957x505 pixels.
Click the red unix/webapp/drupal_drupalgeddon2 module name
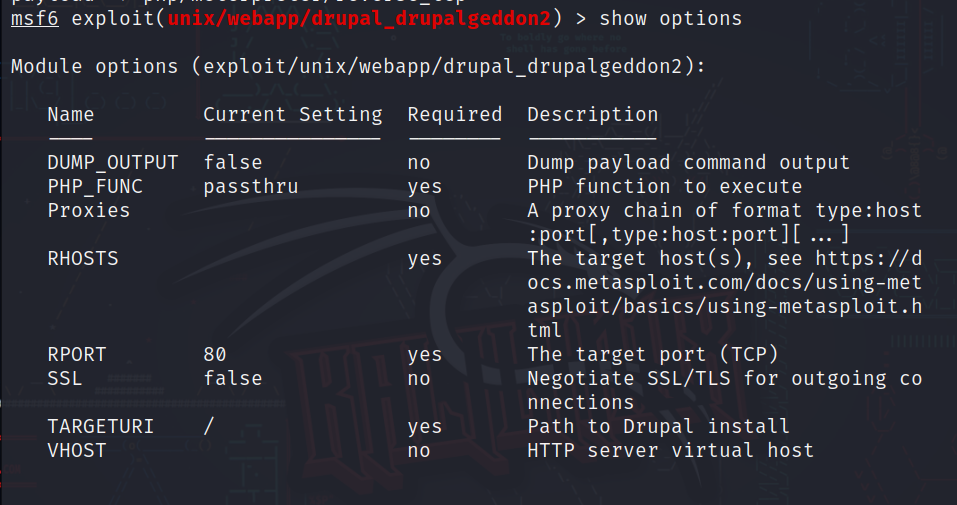coord(359,19)
